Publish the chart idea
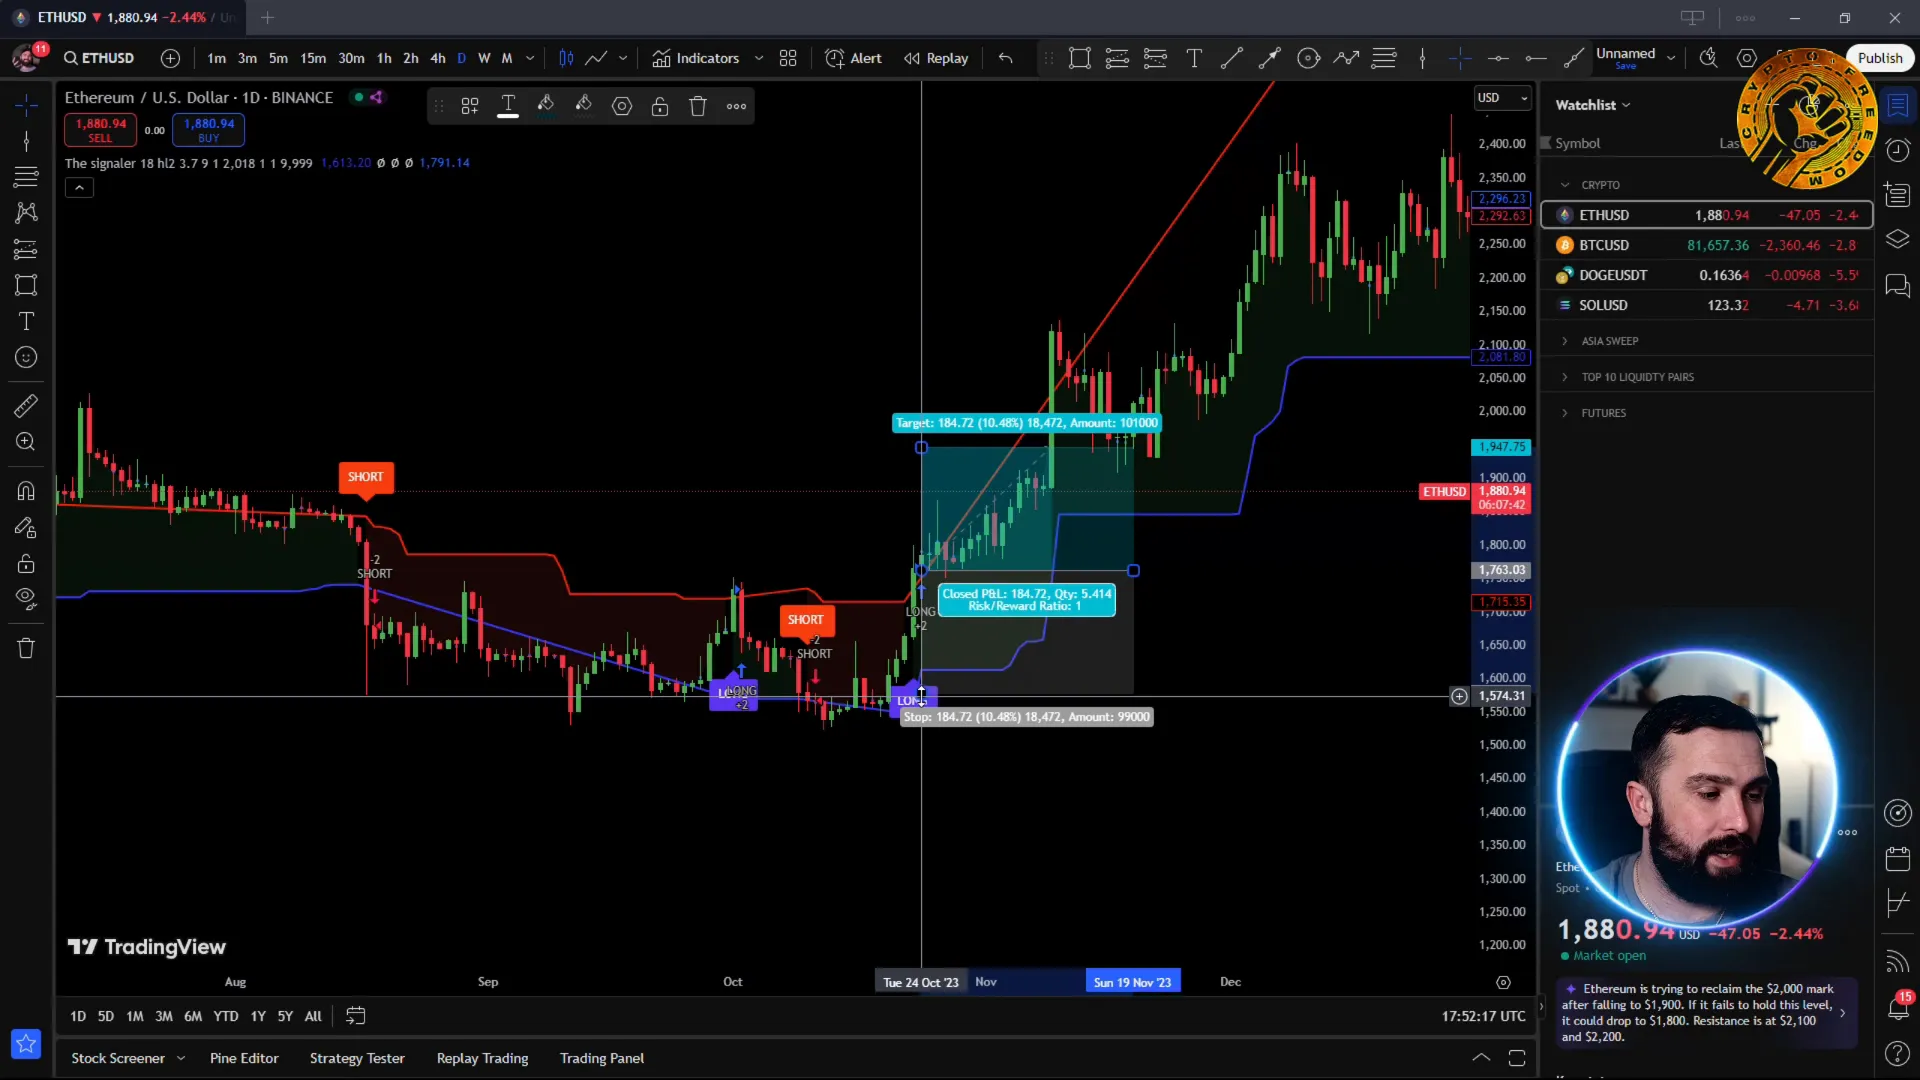The width and height of the screenshot is (1920, 1080). click(1880, 58)
